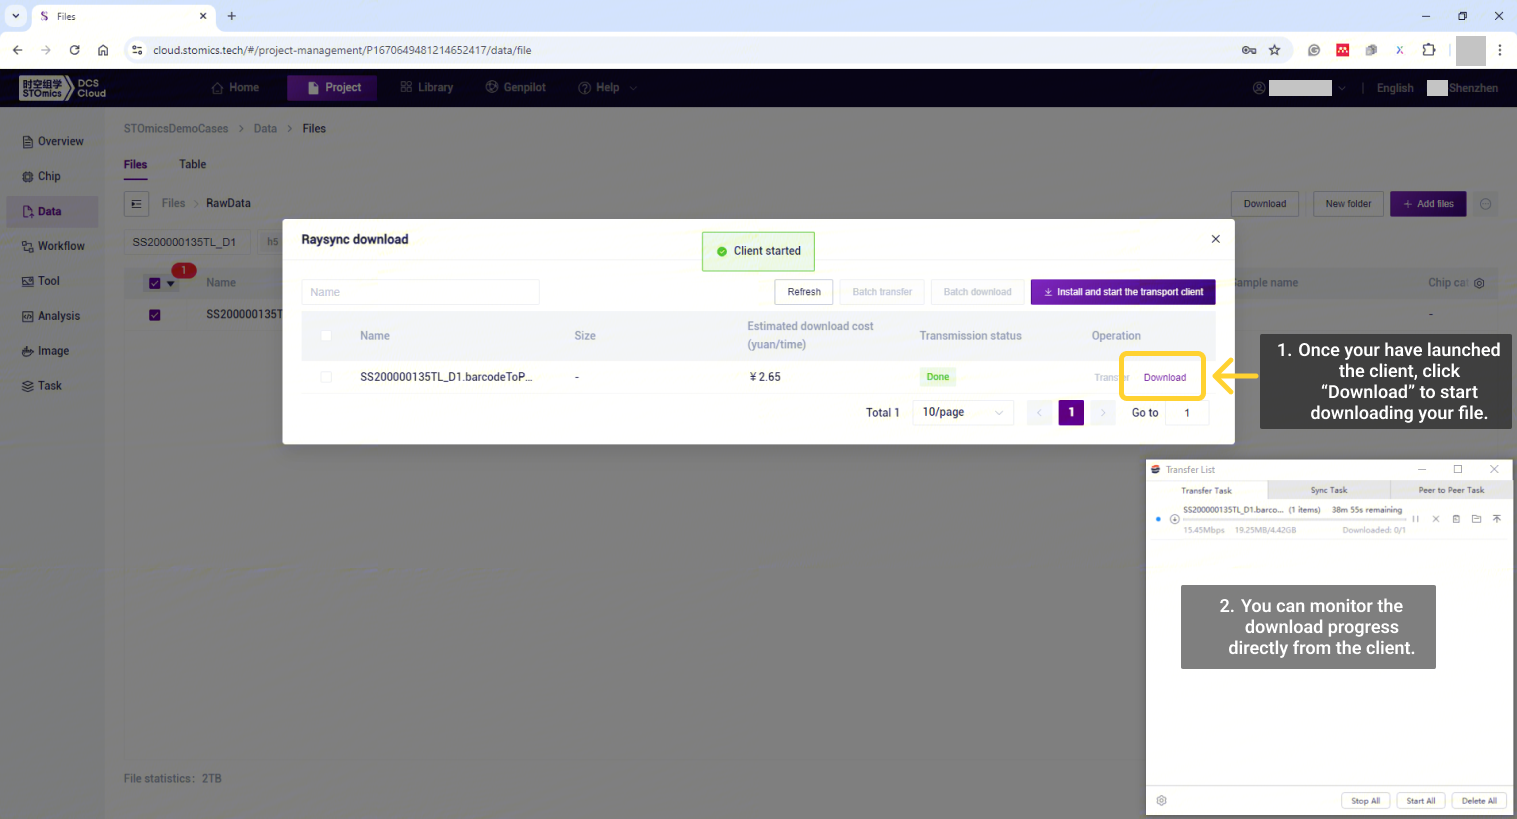This screenshot has width=1517, height=819.
Task: Click the Download link in Operation column
Action: 1165,377
